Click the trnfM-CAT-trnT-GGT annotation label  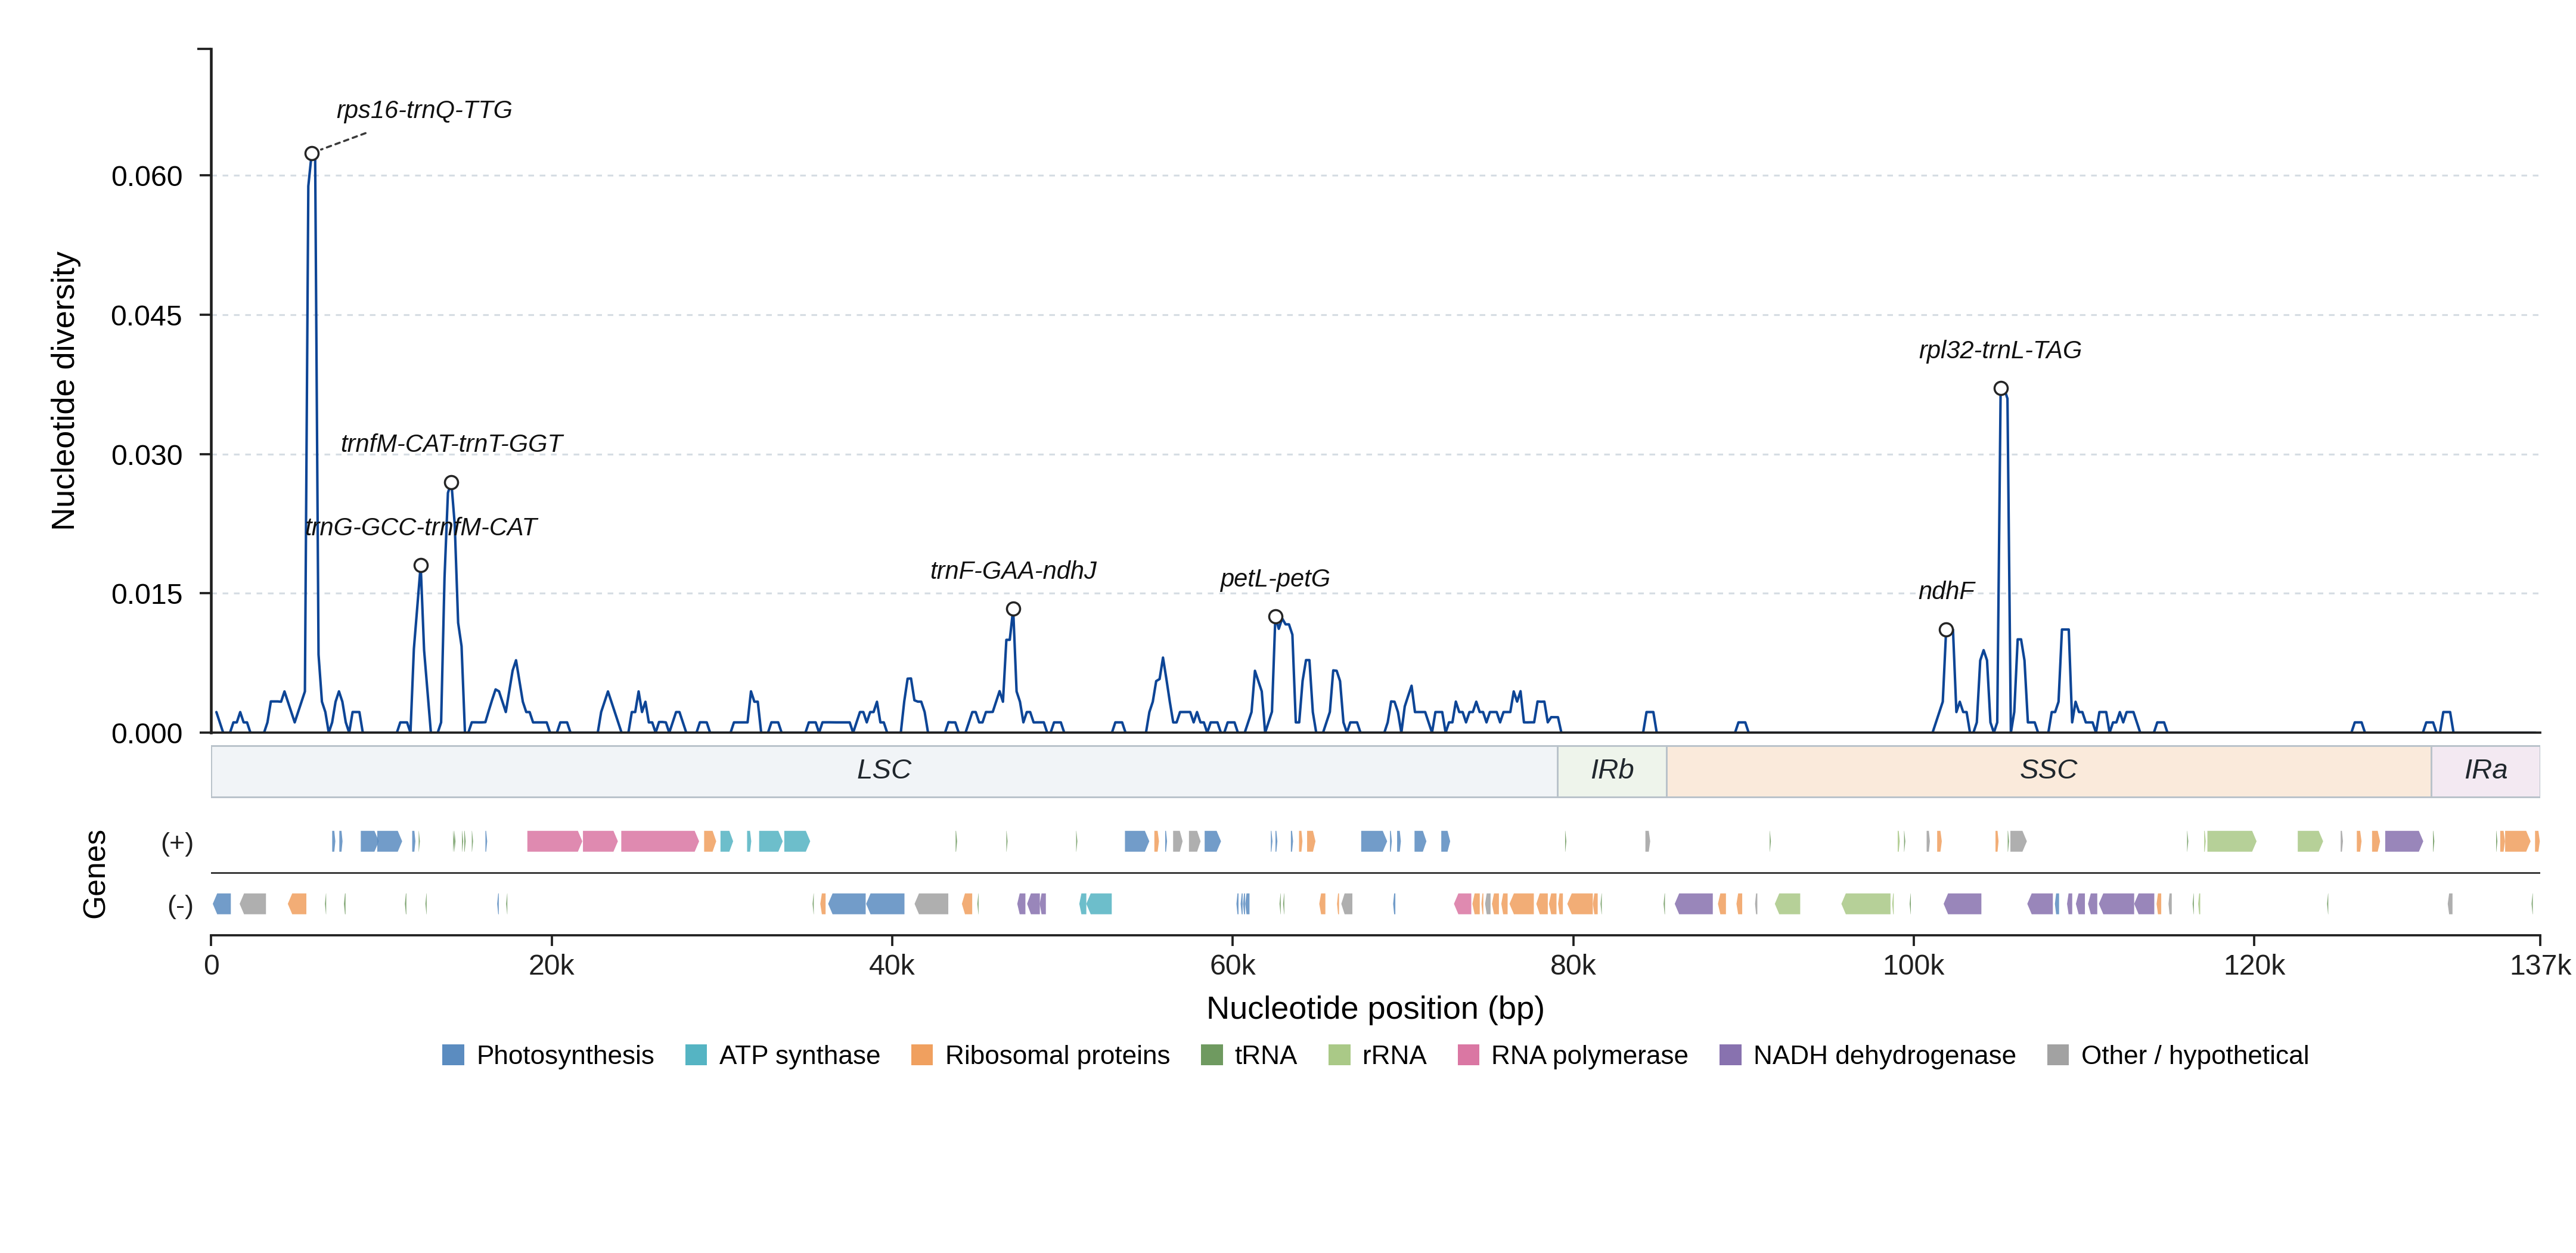tap(451, 444)
